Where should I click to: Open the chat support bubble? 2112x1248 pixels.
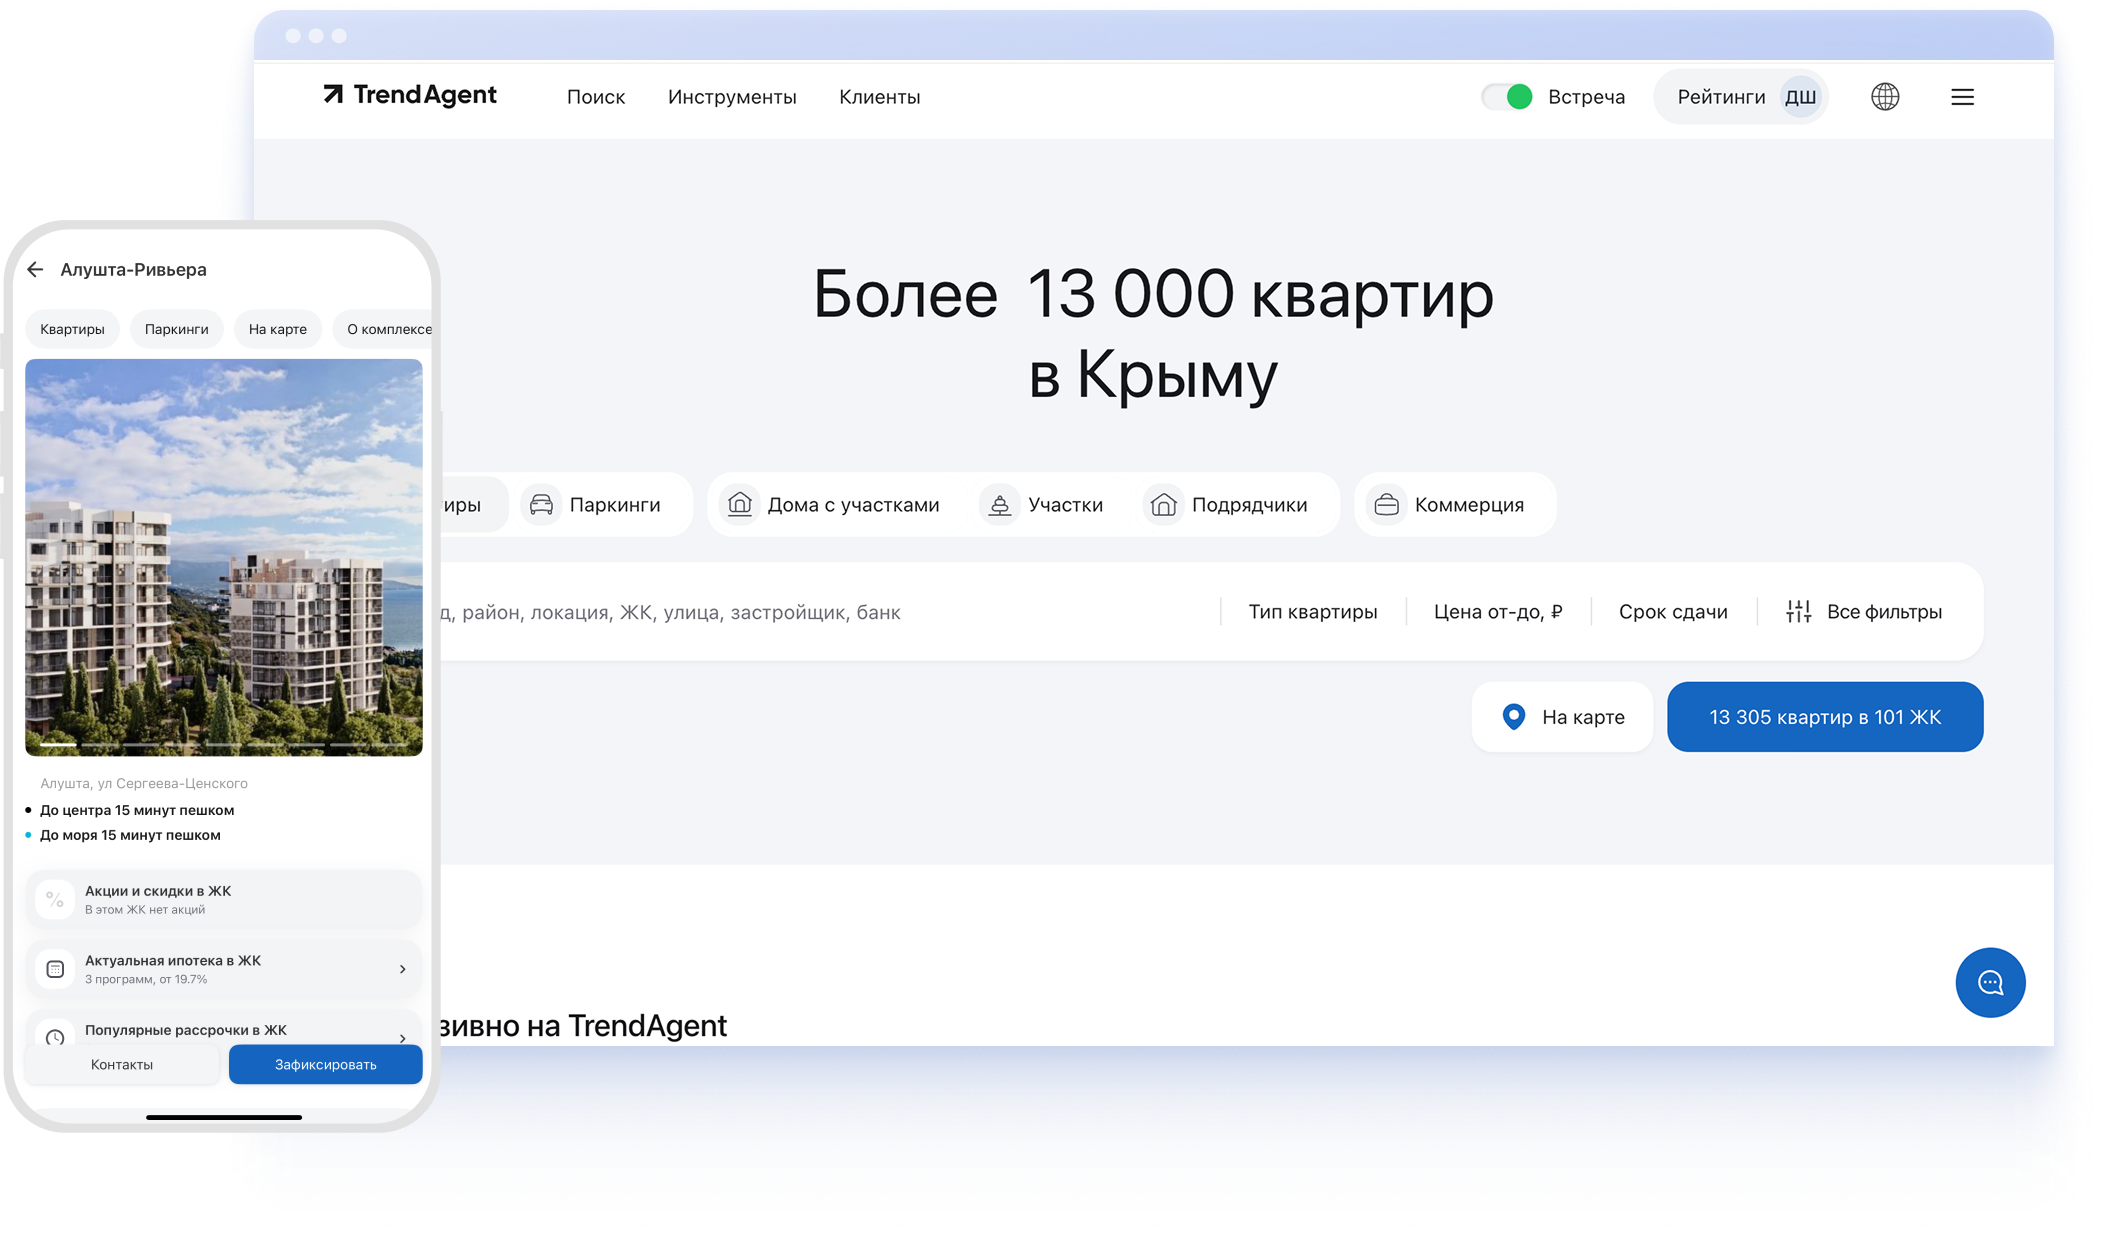coord(1990,982)
